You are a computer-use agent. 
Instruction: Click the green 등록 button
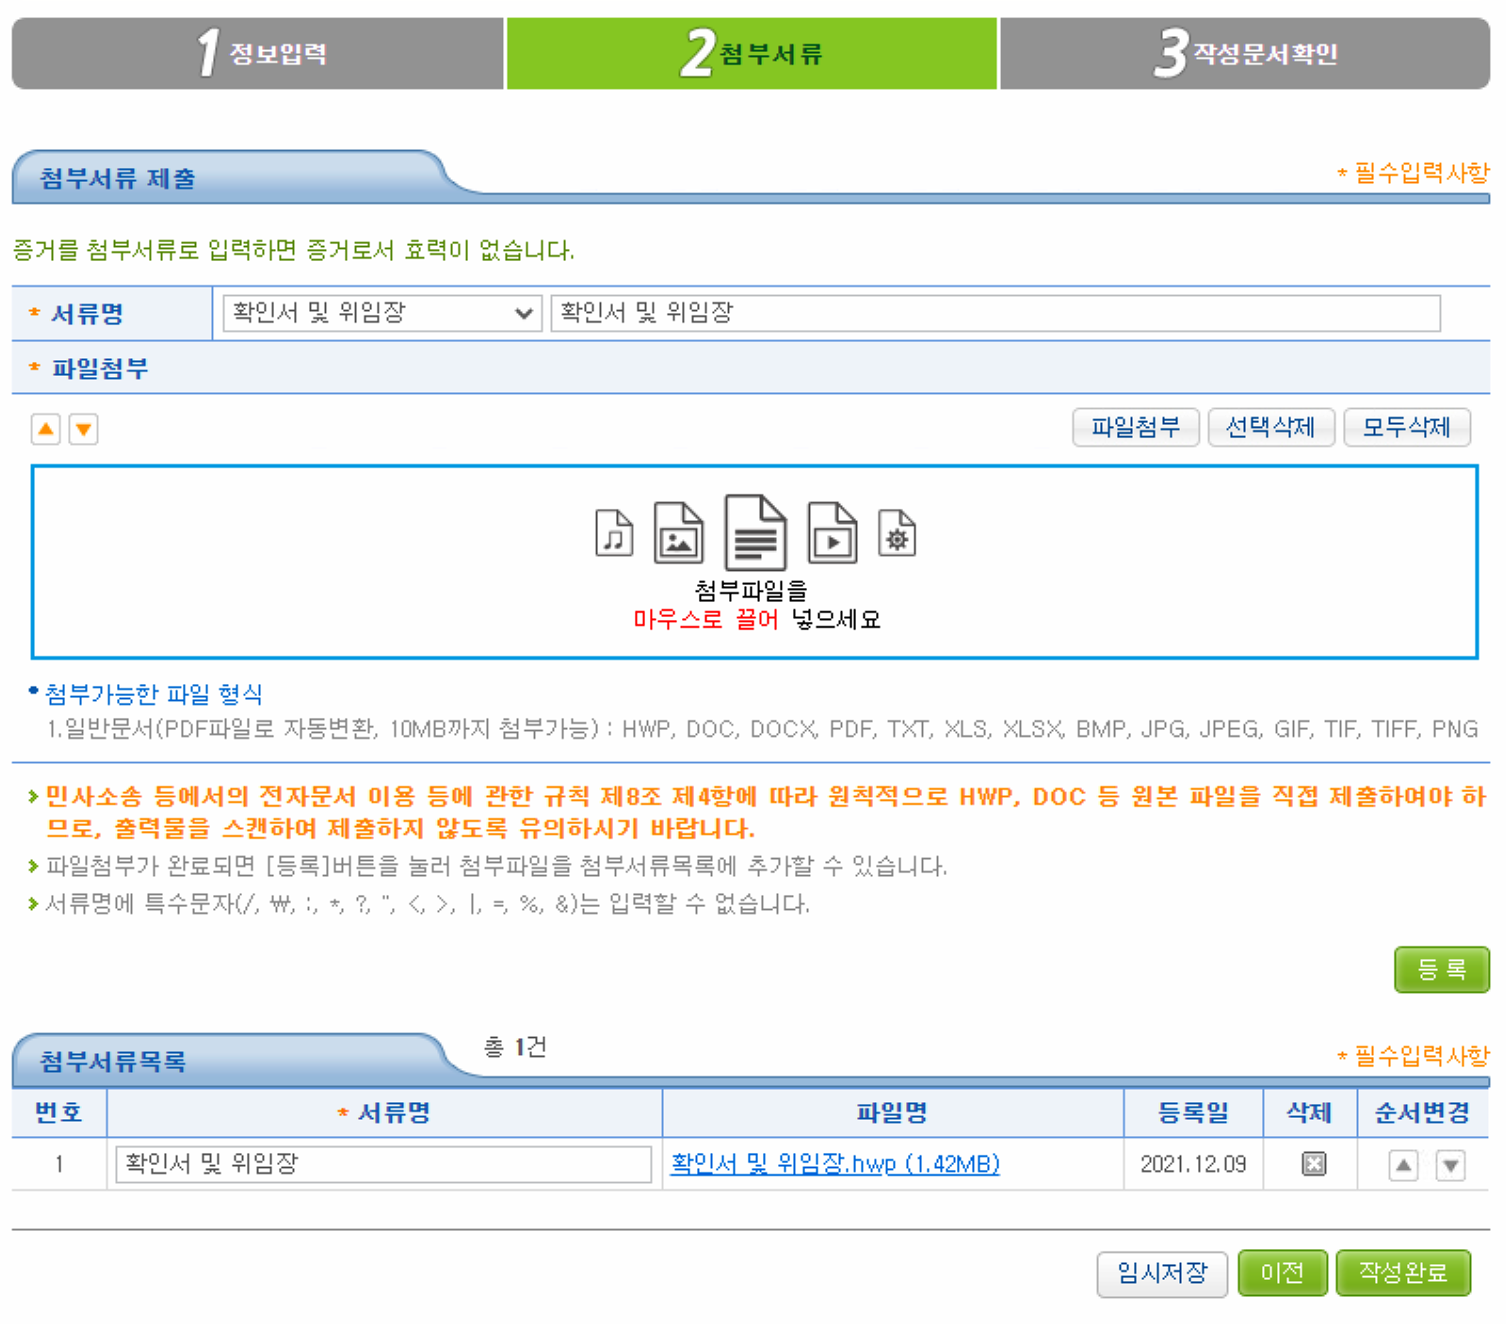1442,969
